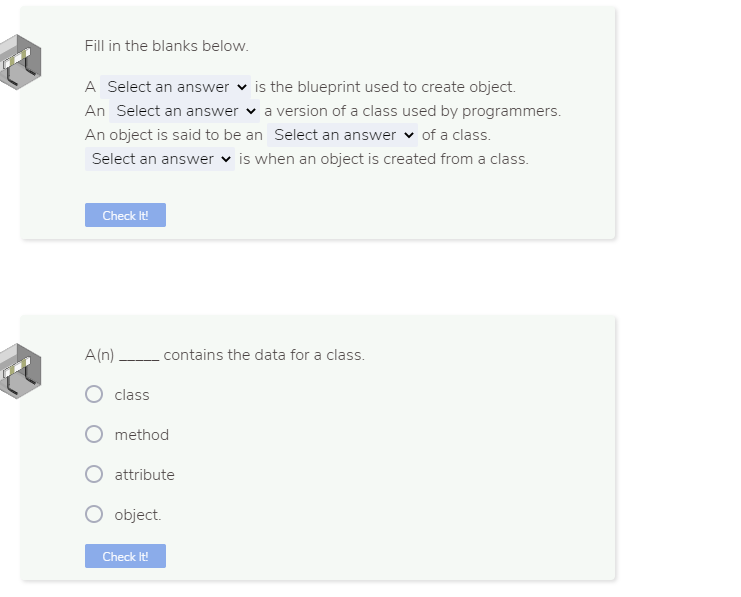Click the server icon beside the multiple-choice question

click(x=20, y=370)
